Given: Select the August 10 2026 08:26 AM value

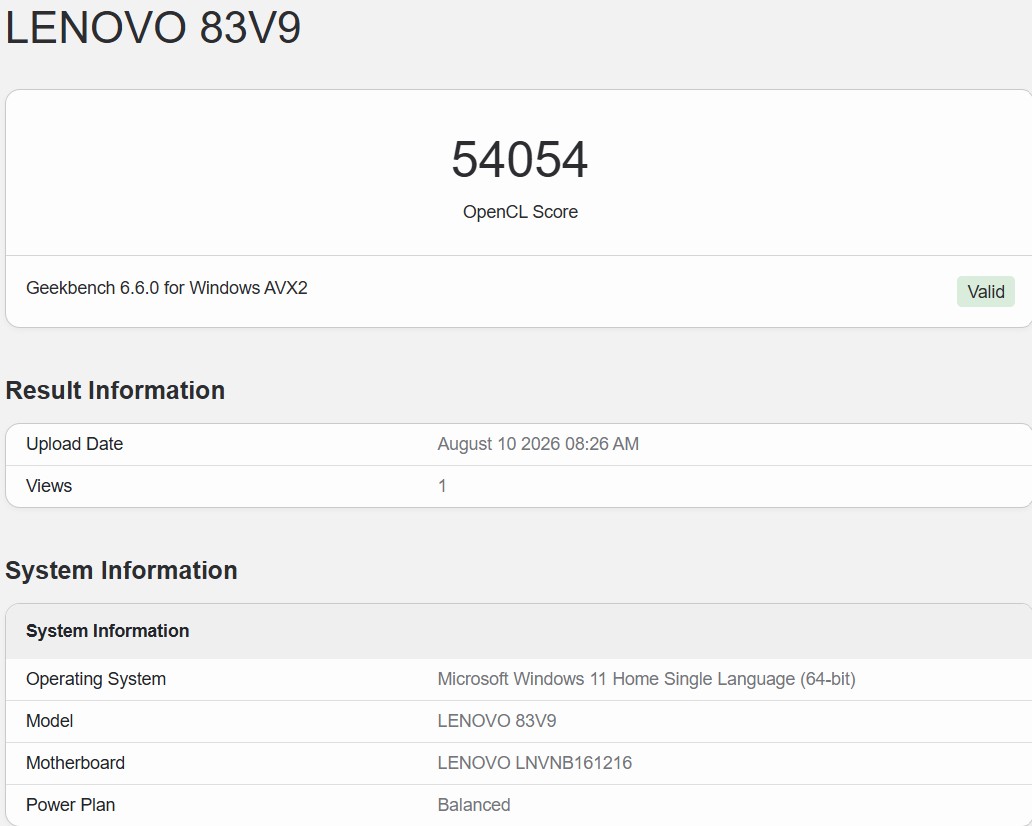Looking at the screenshot, I should coord(538,444).
